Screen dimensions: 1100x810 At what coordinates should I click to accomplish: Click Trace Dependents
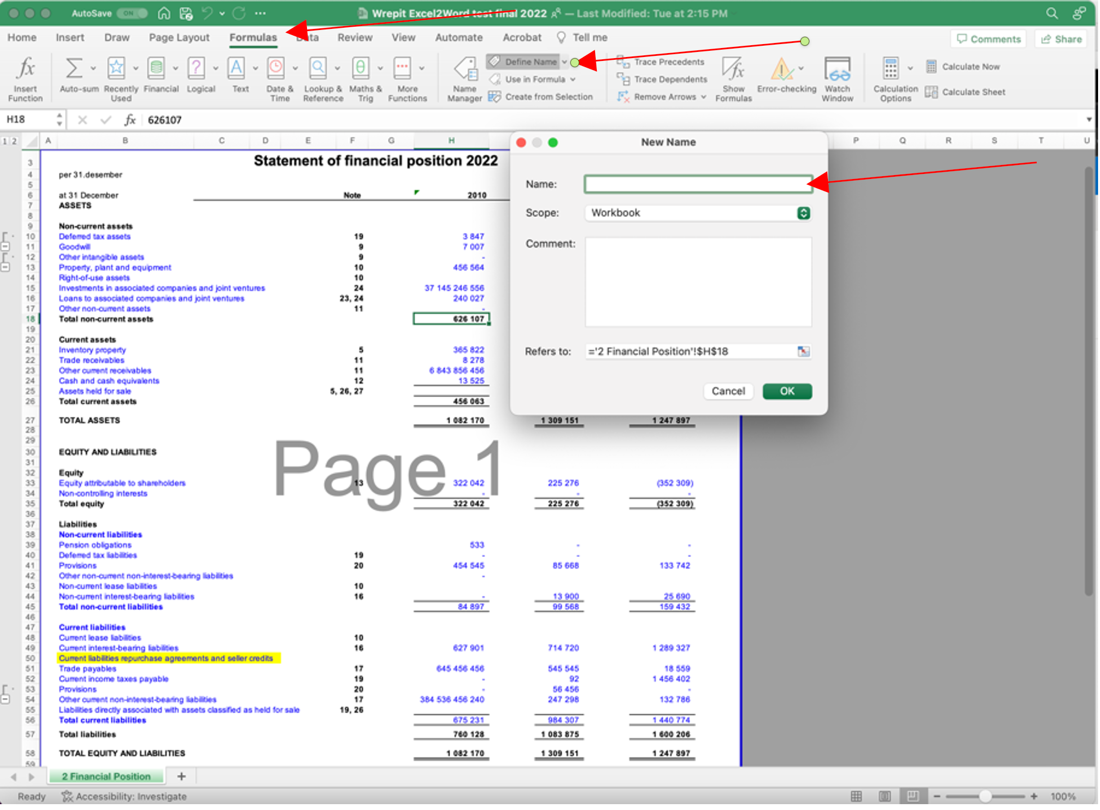click(x=662, y=79)
